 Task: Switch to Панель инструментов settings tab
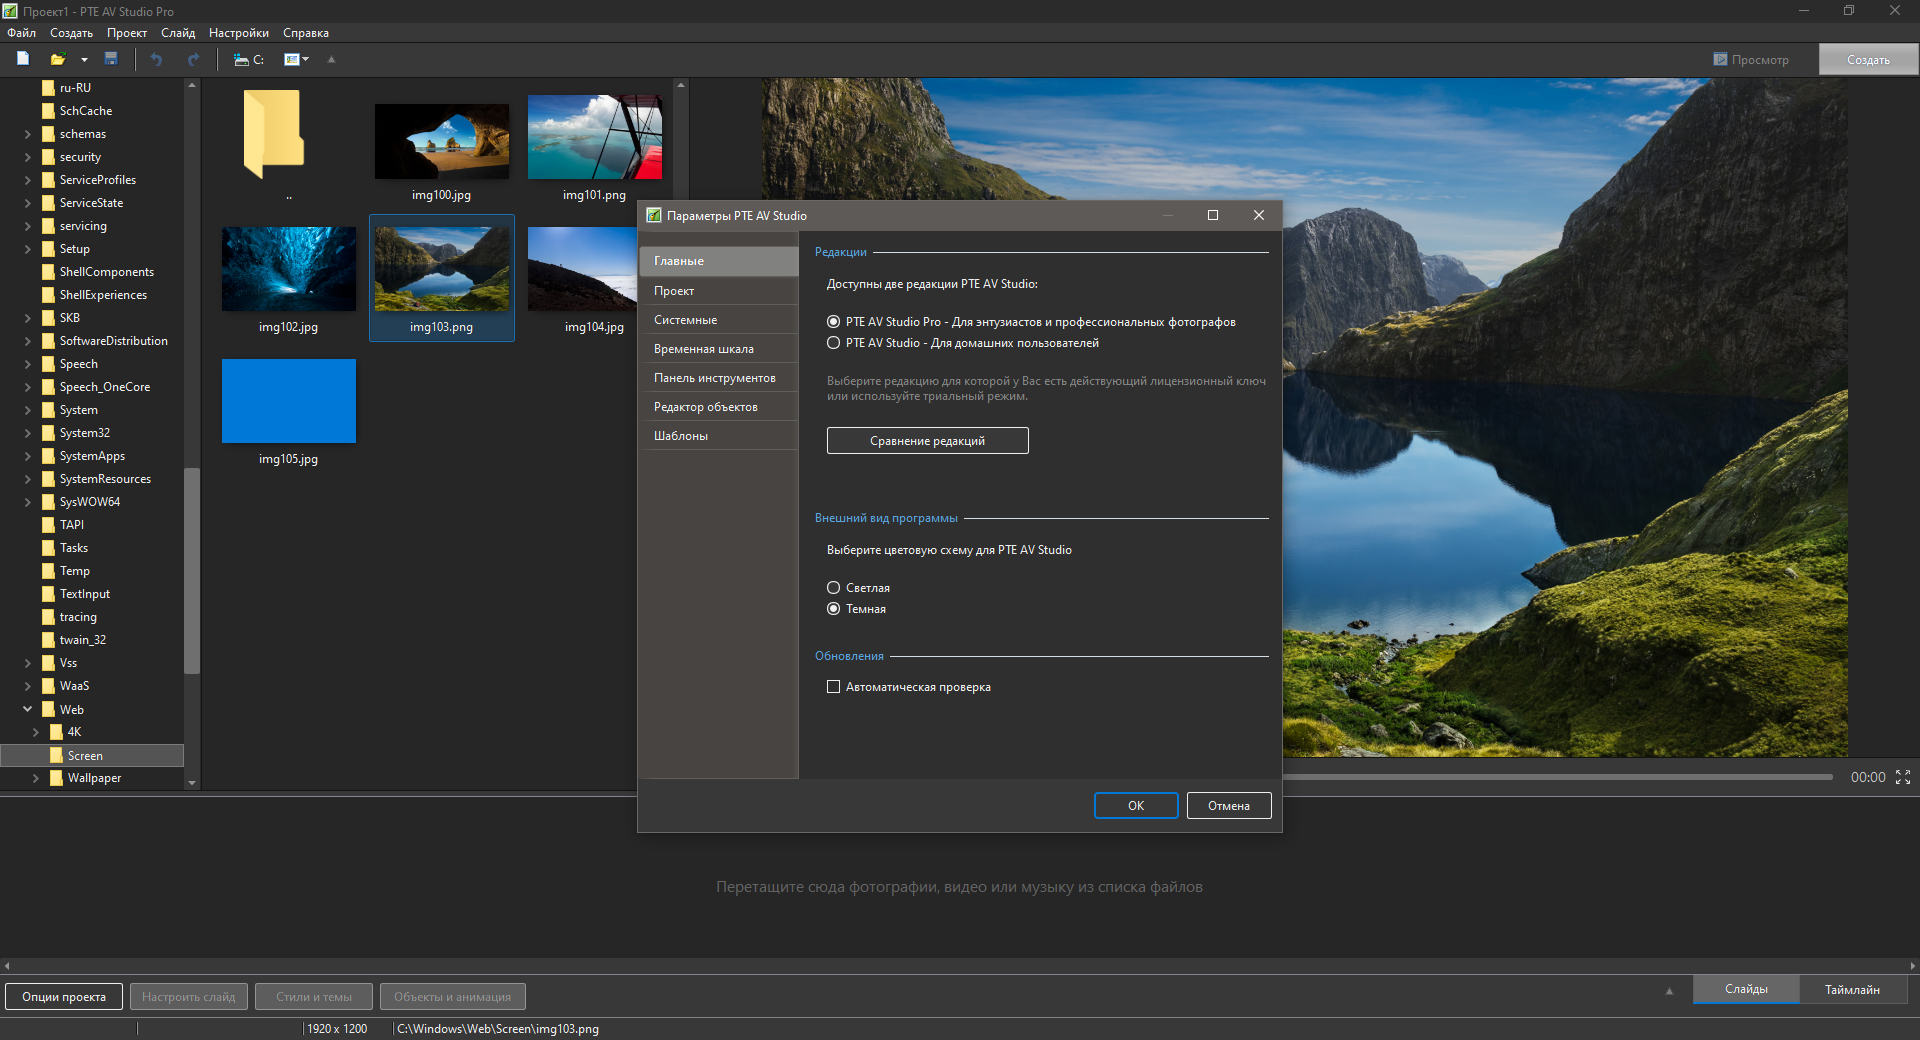point(718,378)
